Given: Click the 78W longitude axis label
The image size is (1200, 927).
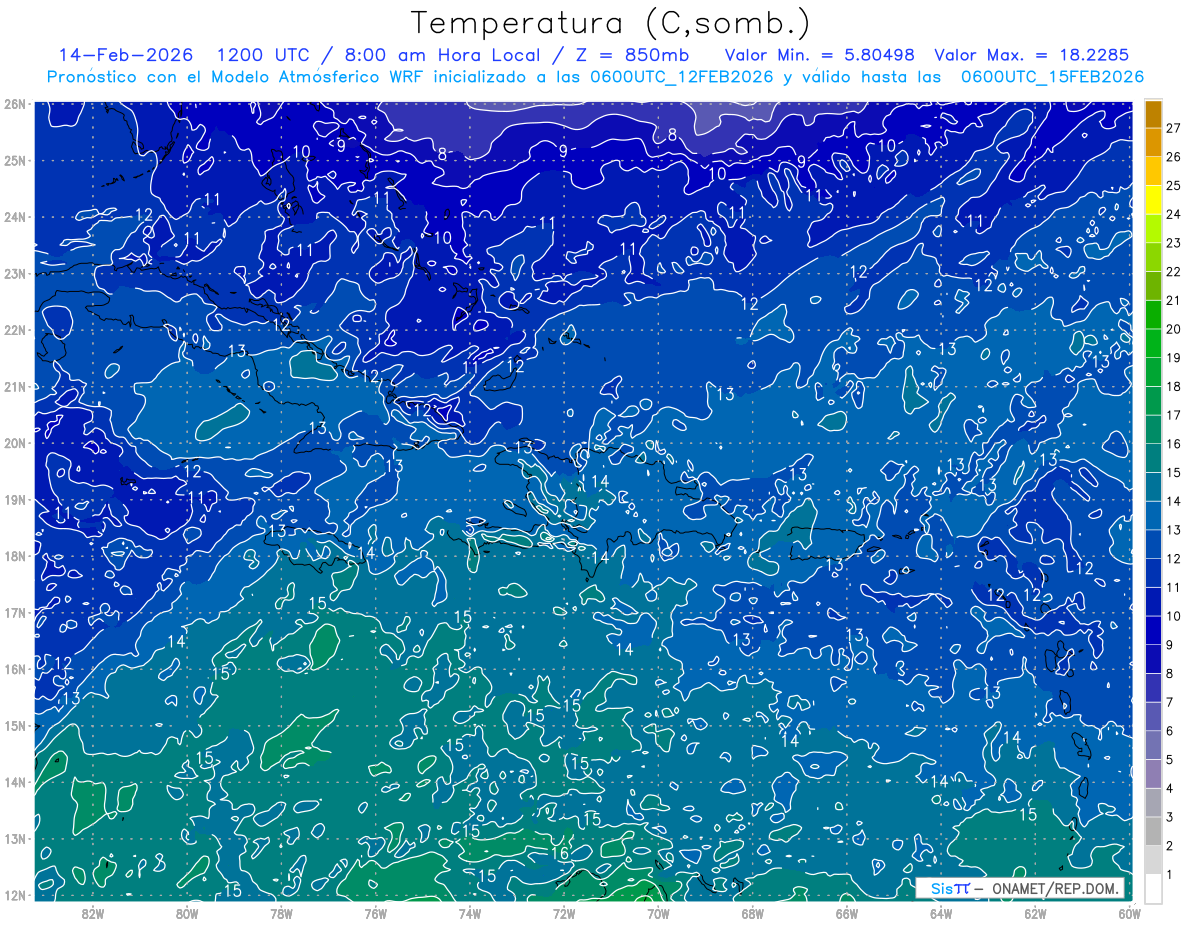Looking at the screenshot, I should click(x=281, y=912).
